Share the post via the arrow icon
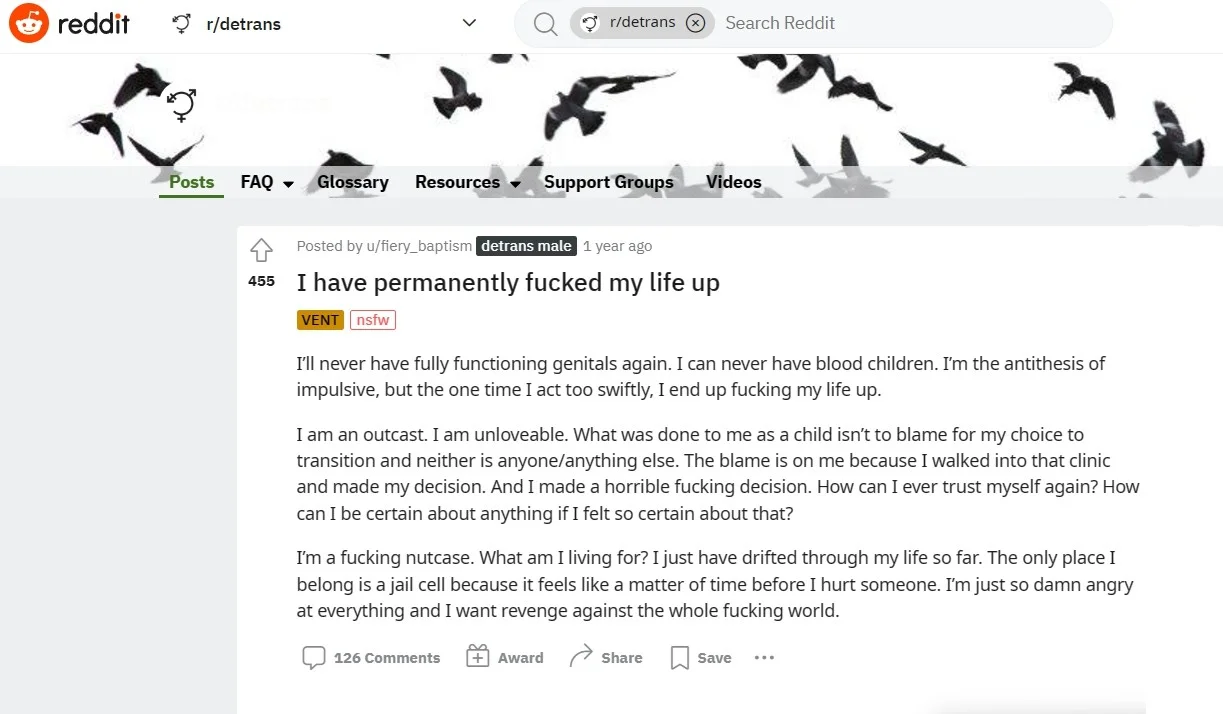This screenshot has width=1223, height=714. [583, 656]
